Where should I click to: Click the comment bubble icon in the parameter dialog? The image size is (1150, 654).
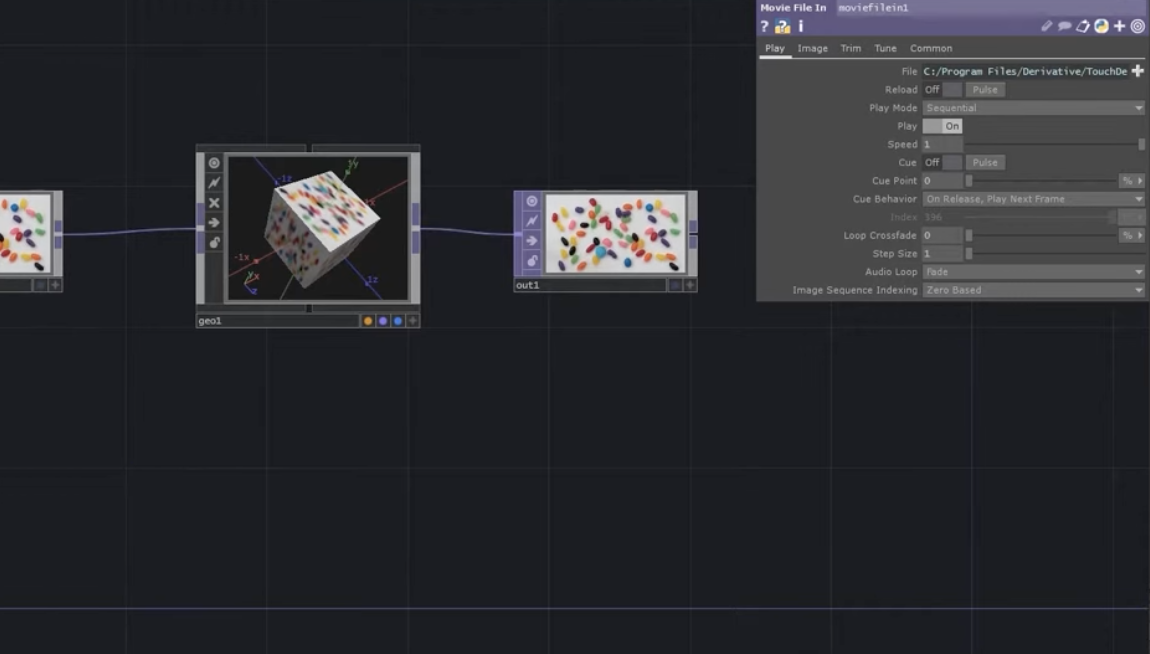tap(1063, 26)
